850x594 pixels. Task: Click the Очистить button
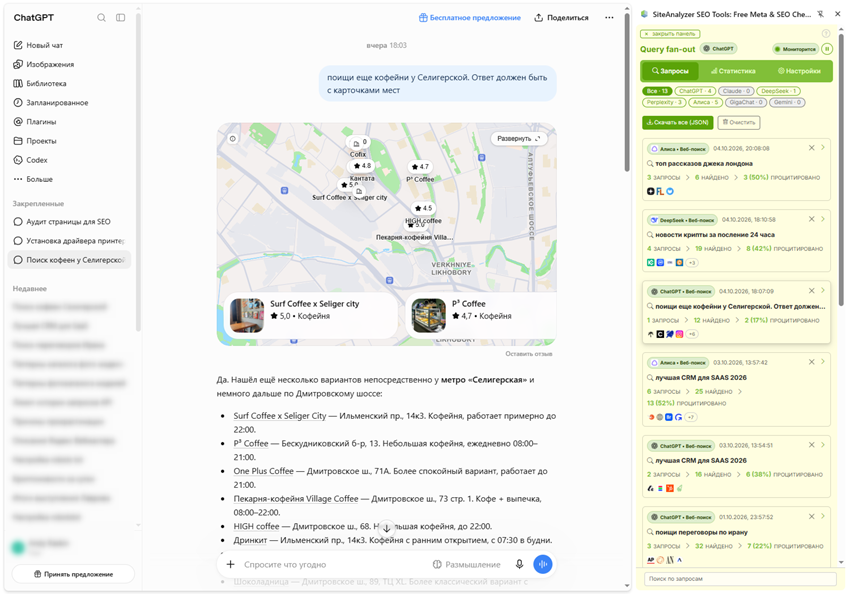pyautogui.click(x=738, y=122)
